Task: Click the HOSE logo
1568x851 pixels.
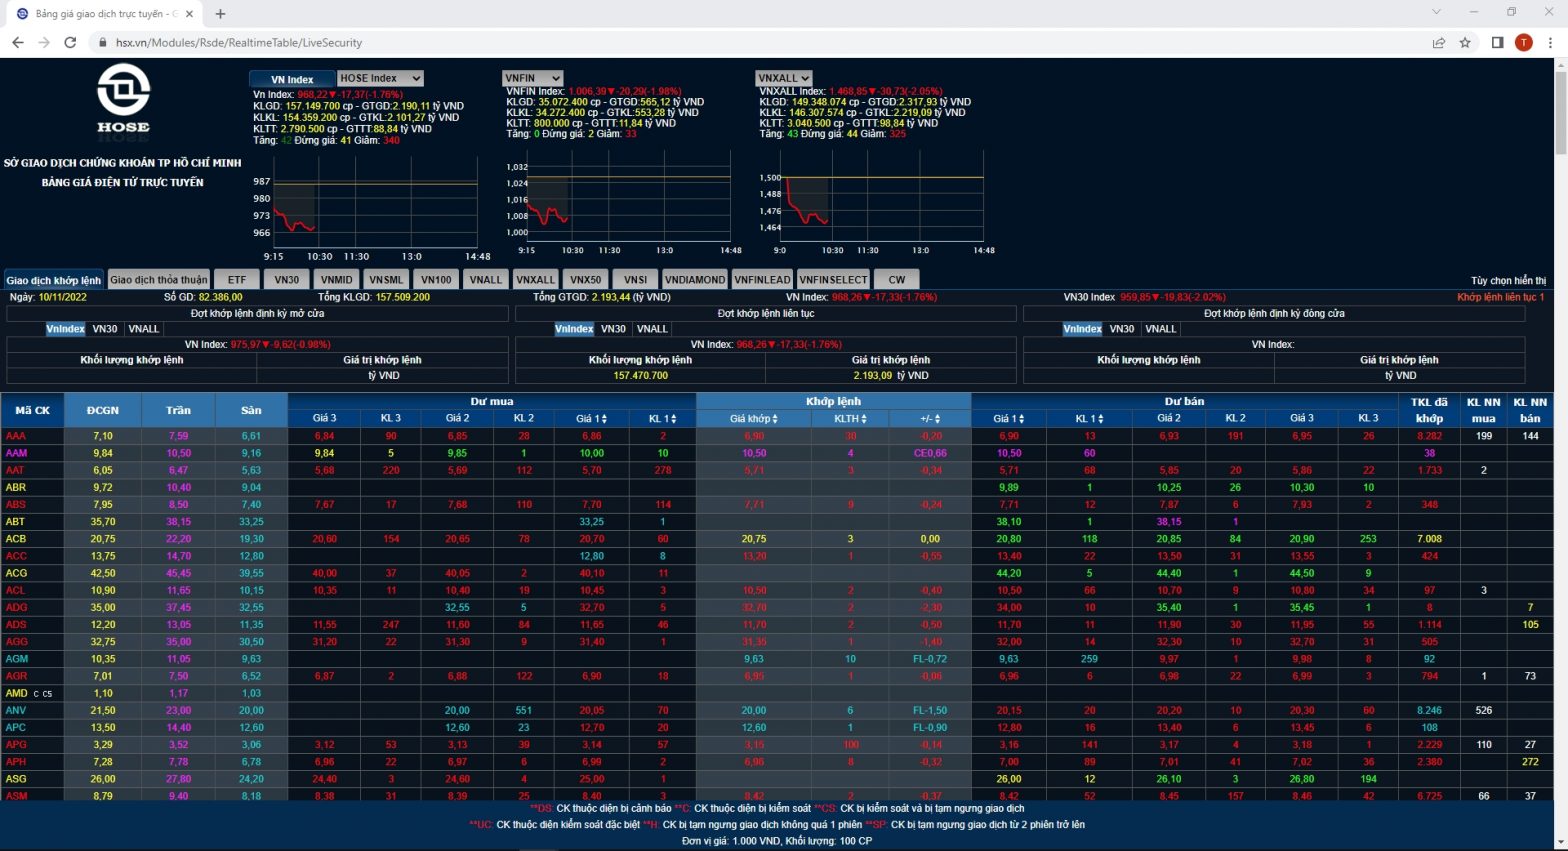Action: click(123, 98)
